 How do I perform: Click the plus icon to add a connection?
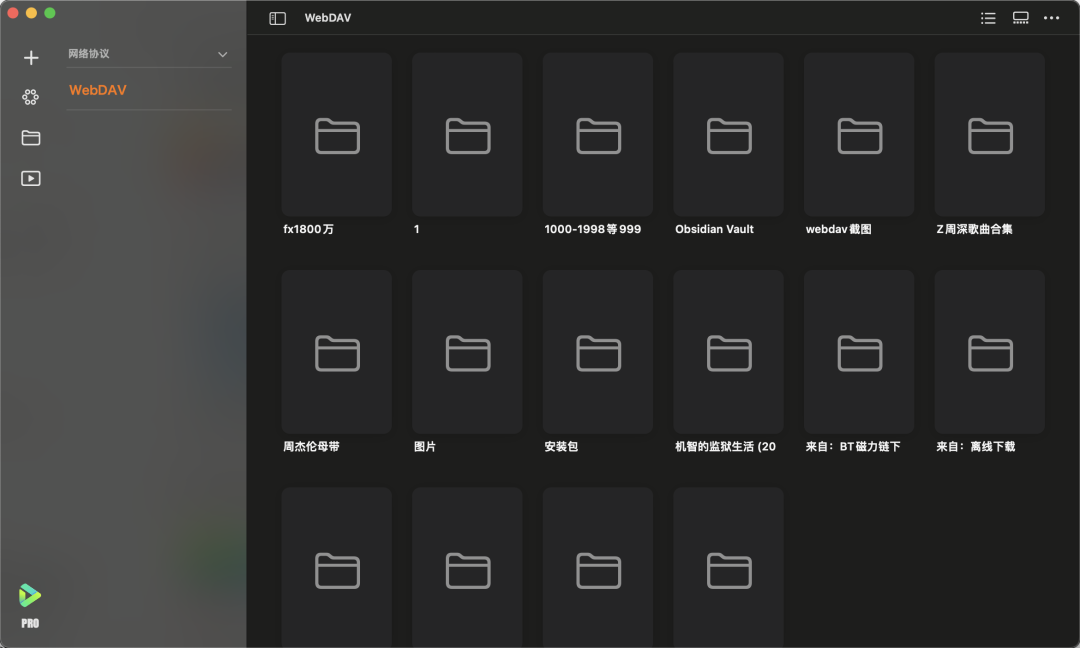coord(31,58)
